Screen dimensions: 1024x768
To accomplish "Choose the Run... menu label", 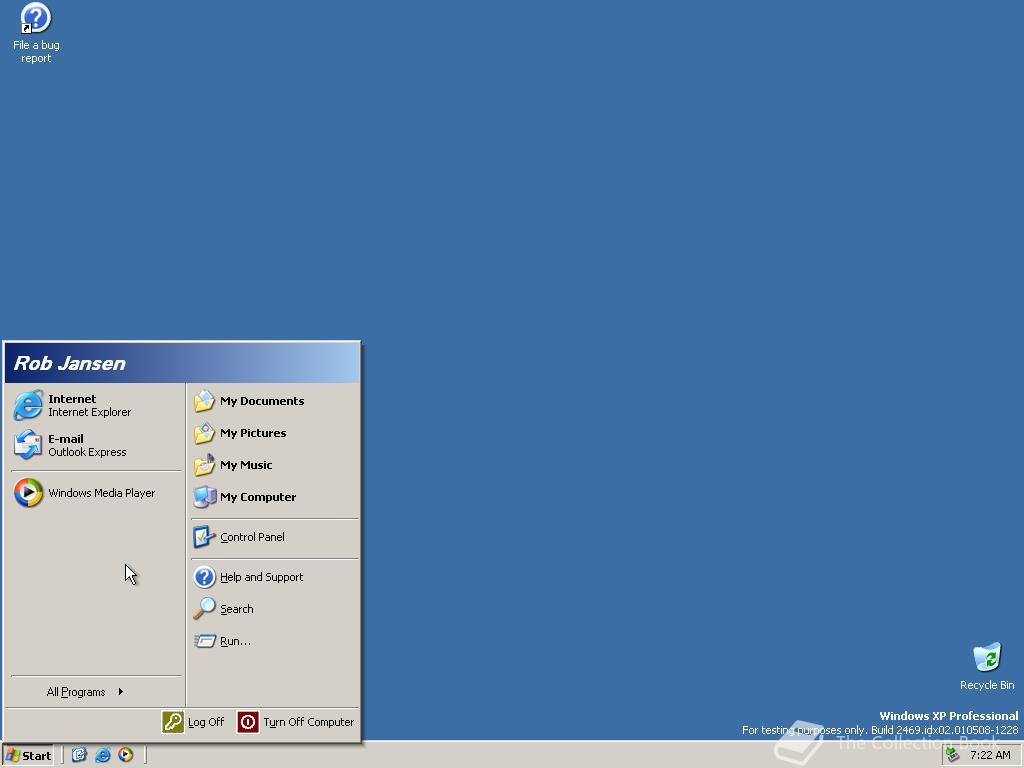I will [235, 641].
